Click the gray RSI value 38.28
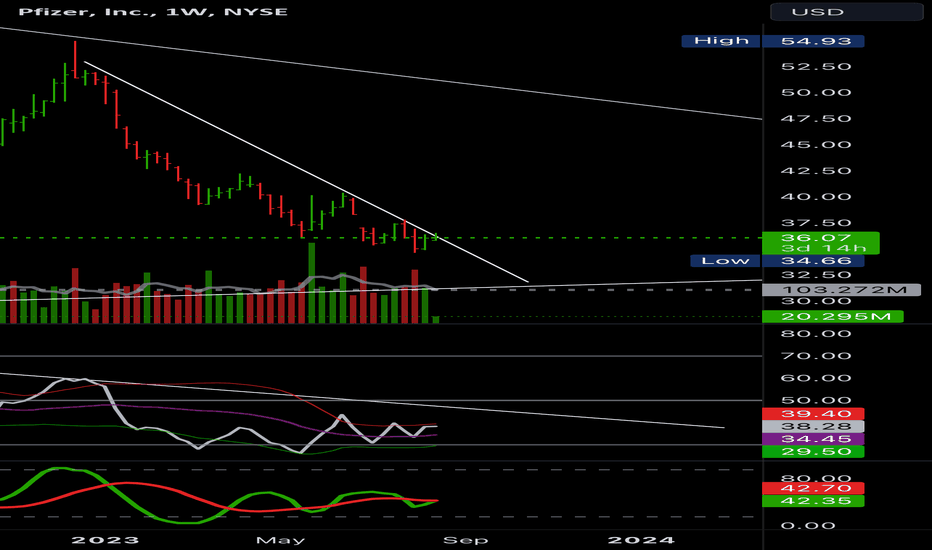This screenshot has width=932, height=550. click(x=813, y=426)
